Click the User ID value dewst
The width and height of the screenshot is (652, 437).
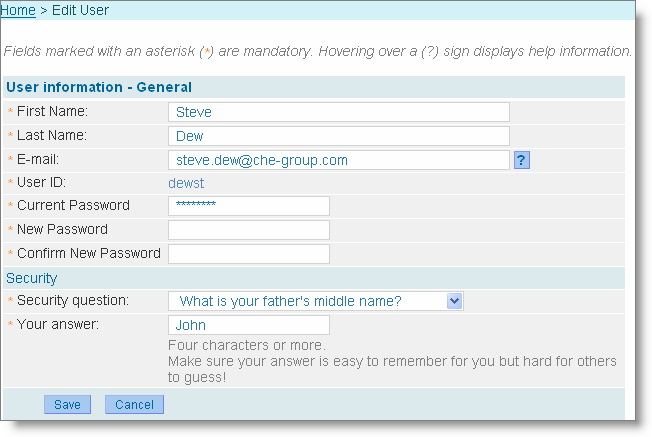coord(186,183)
